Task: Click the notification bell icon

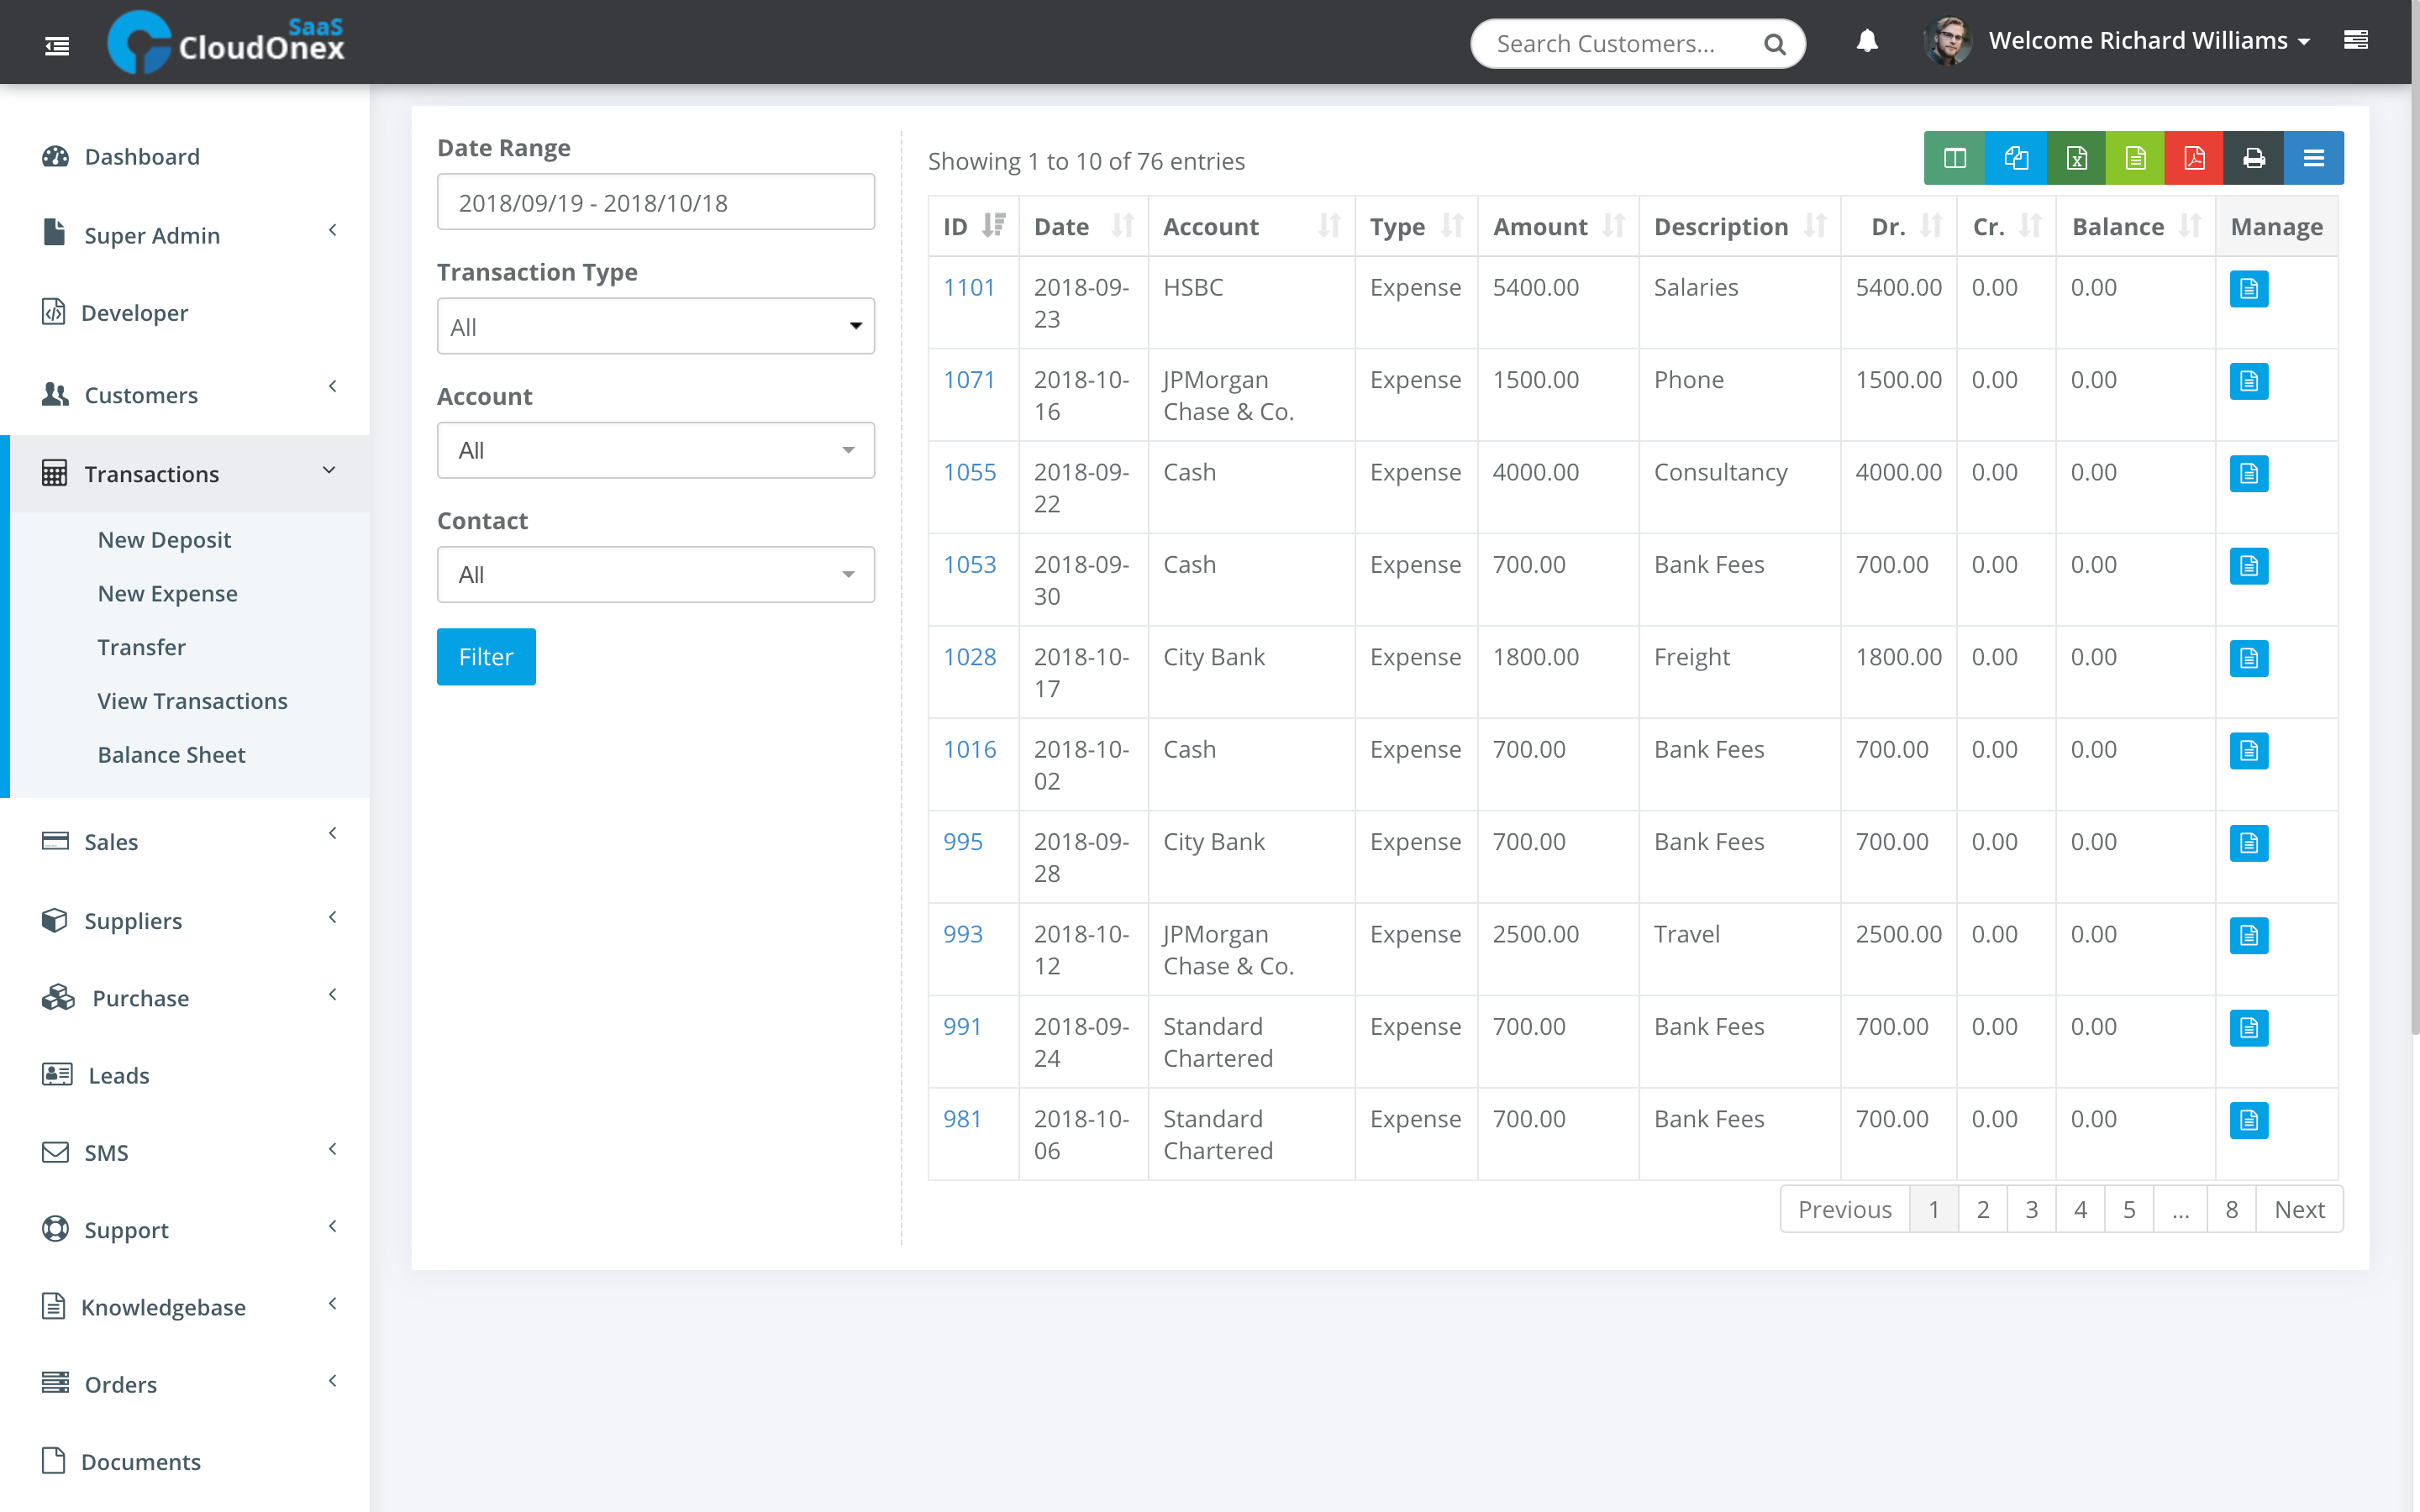Action: pyautogui.click(x=1866, y=41)
